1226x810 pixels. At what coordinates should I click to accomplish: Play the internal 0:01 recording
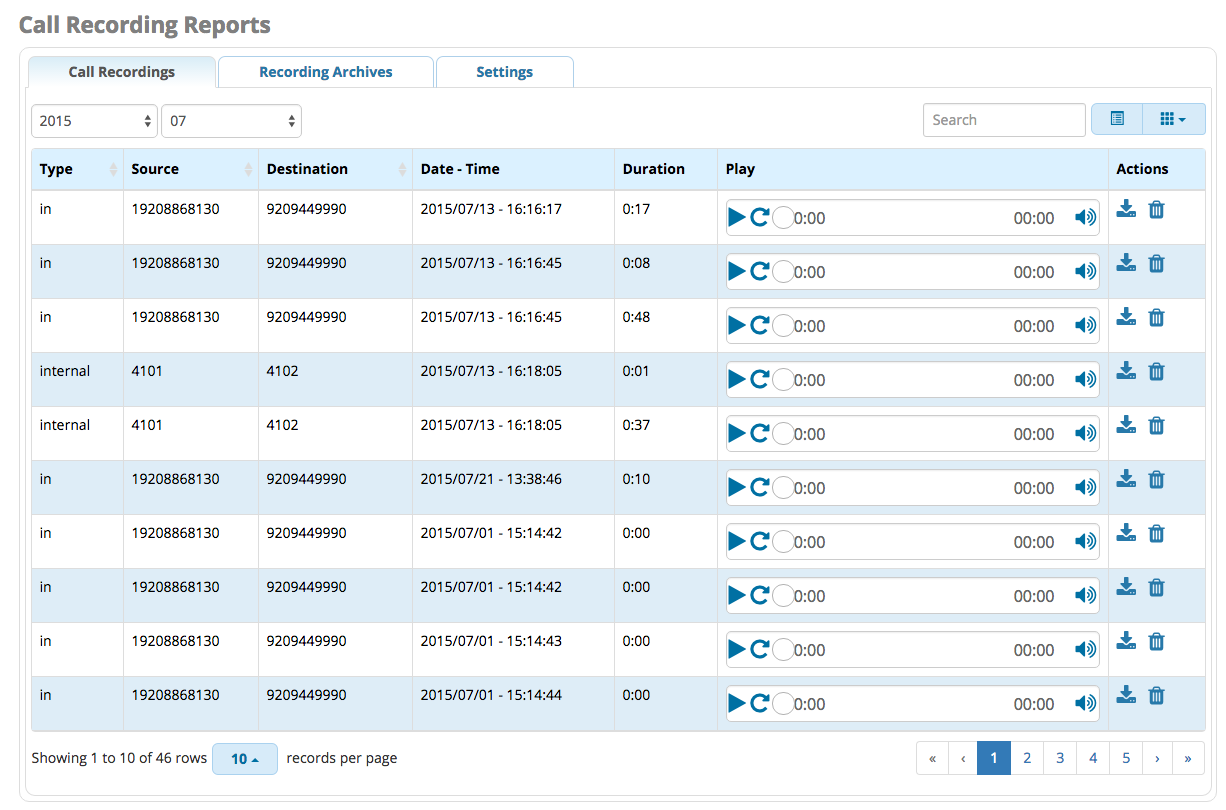click(737, 379)
